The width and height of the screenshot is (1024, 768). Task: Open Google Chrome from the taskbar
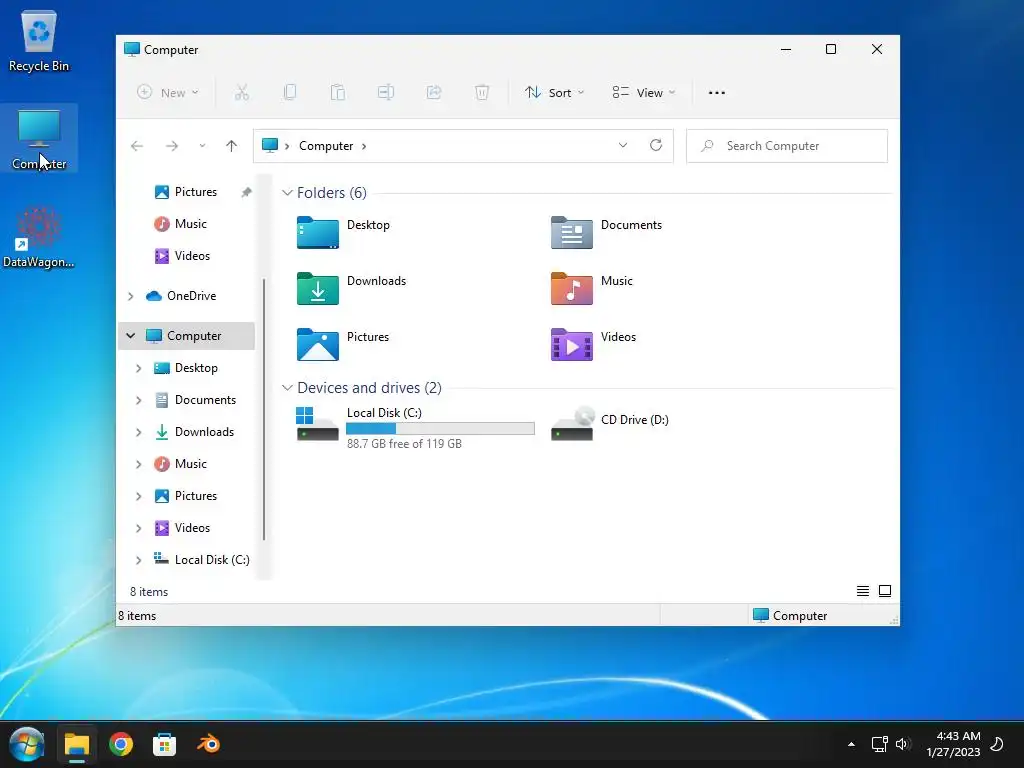121,744
